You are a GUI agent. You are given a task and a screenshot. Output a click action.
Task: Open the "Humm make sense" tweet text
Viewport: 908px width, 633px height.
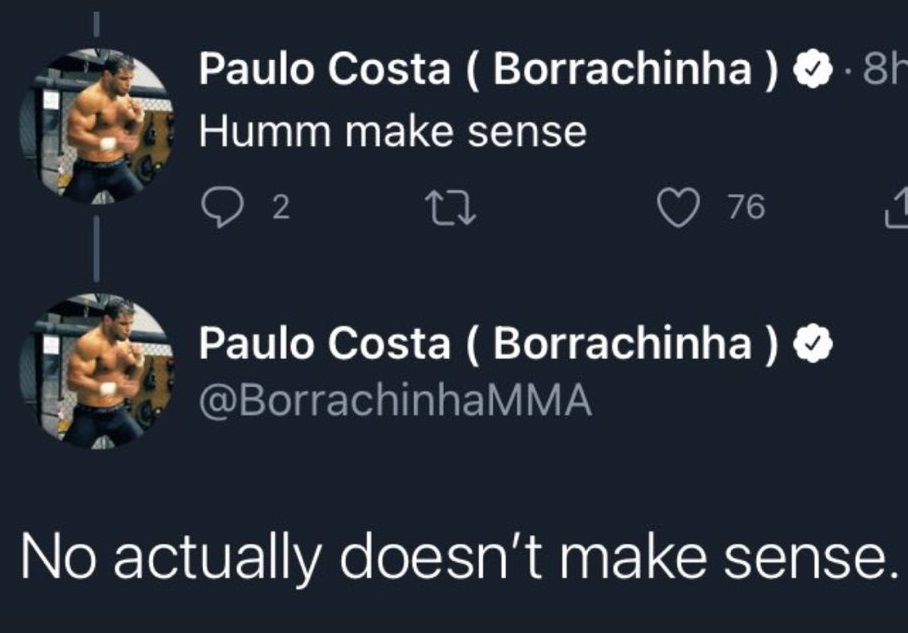click(x=392, y=131)
